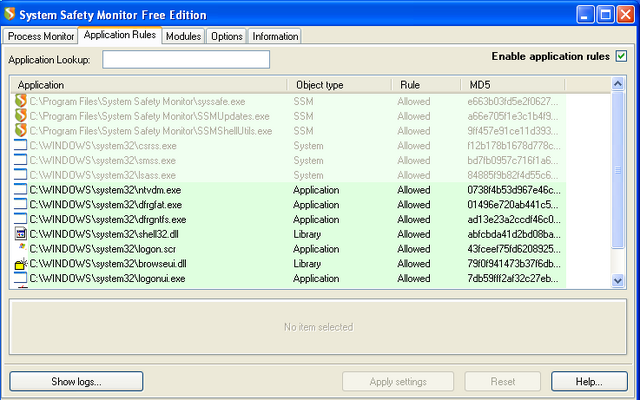Select the Application Rules tab
This screenshot has height=400, width=640.
[x=120, y=35]
